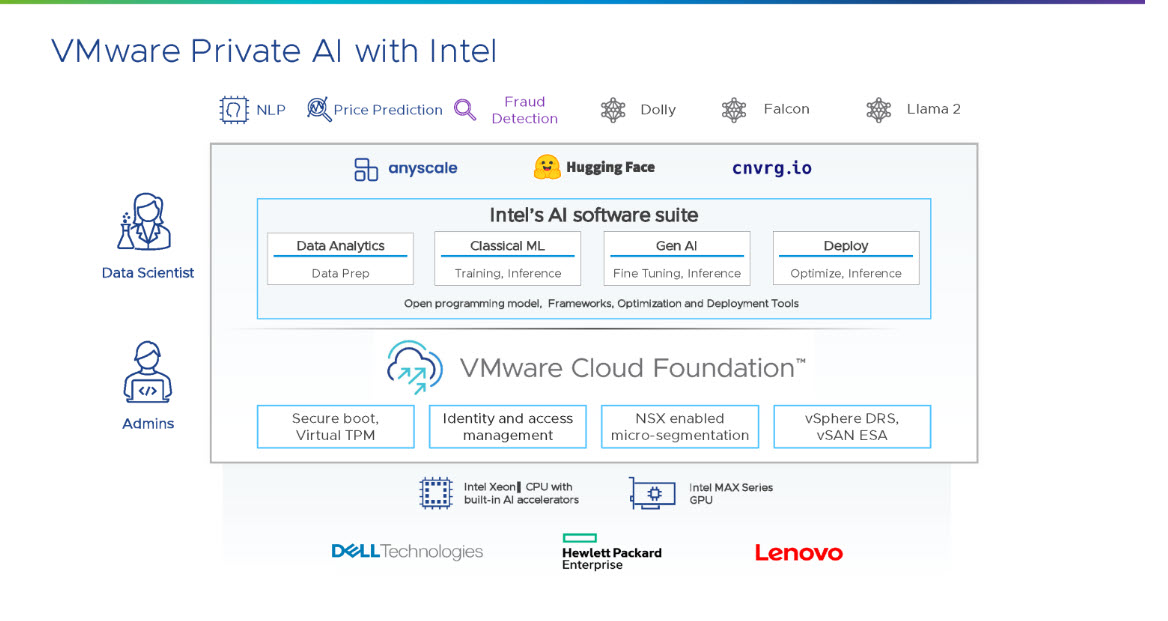Click the cnvrg.io logo

point(772,168)
